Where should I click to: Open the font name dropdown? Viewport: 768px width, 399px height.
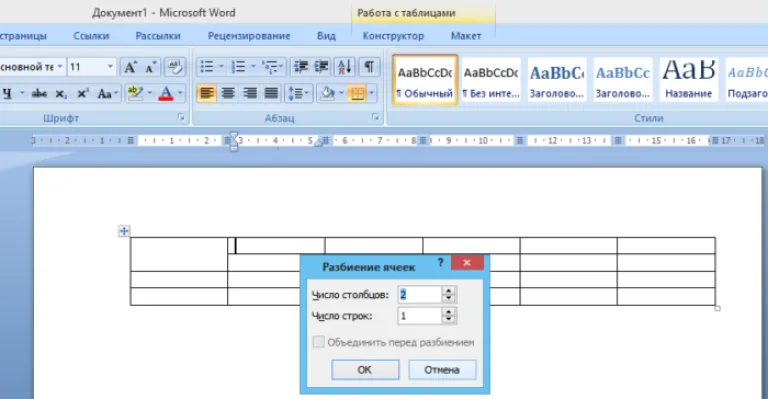pos(60,67)
